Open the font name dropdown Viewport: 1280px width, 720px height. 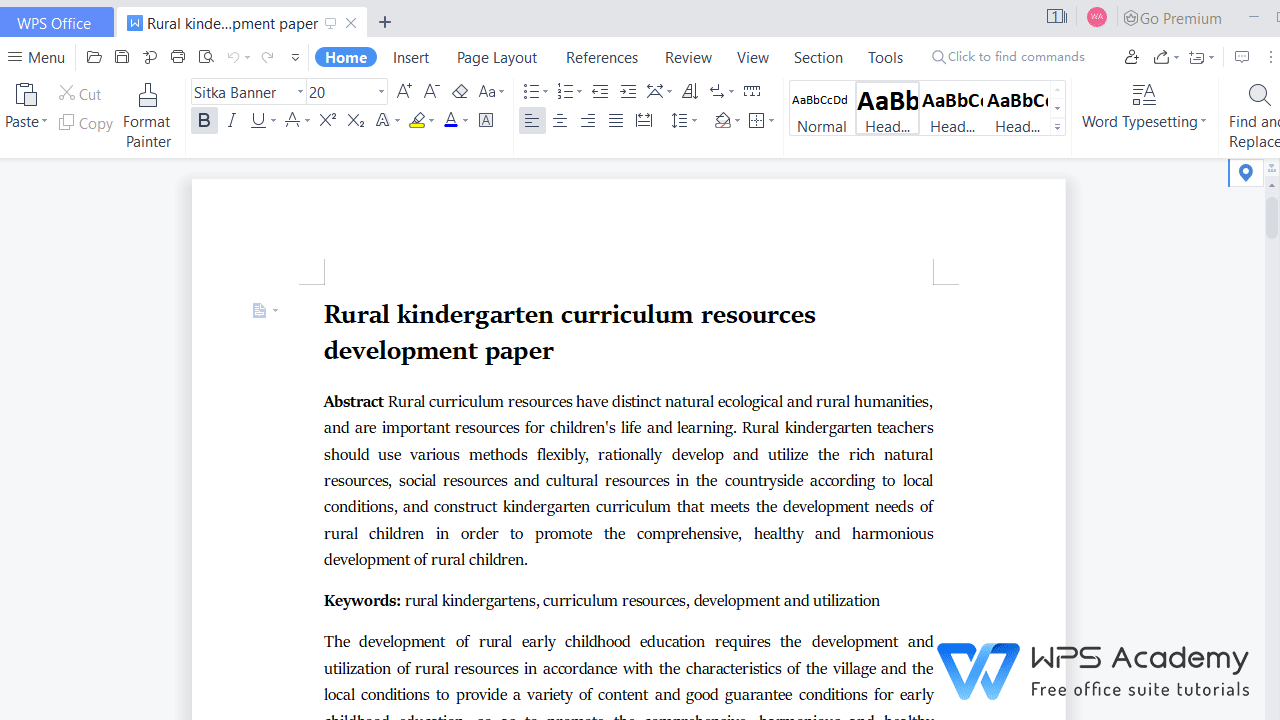[x=299, y=91]
